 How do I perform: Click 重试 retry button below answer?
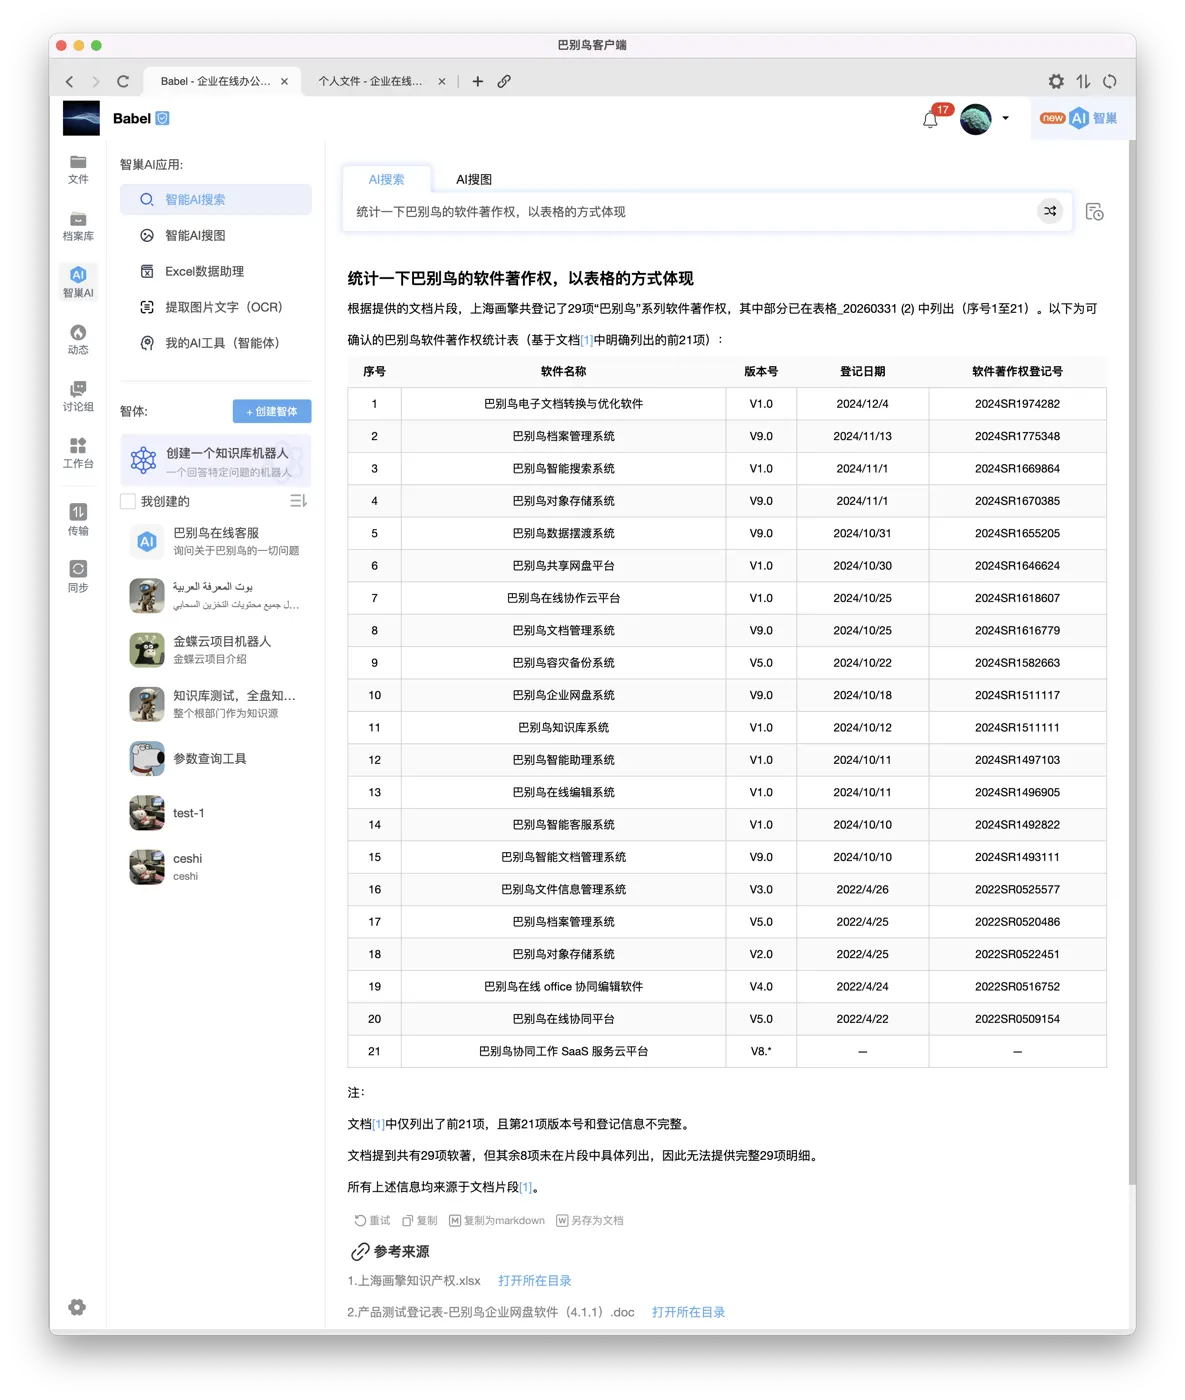(x=372, y=1220)
